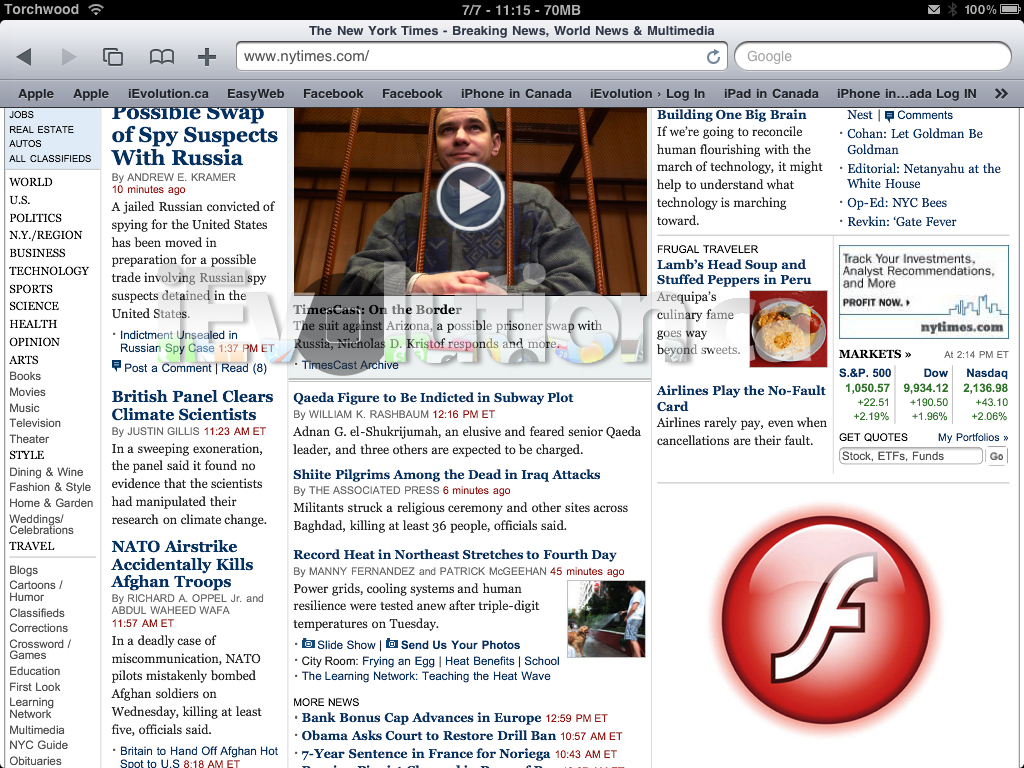This screenshot has width=1024, height=768.
Task: Open iEvolution › Log In bookmark
Action: click(x=647, y=93)
